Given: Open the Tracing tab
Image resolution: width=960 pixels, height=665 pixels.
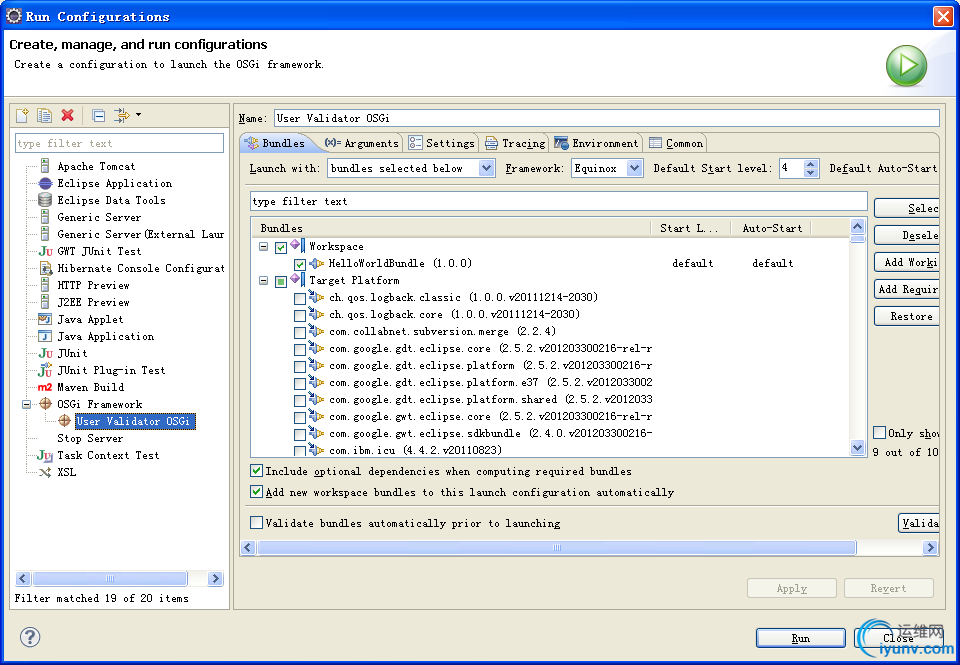Looking at the screenshot, I should (x=516, y=143).
